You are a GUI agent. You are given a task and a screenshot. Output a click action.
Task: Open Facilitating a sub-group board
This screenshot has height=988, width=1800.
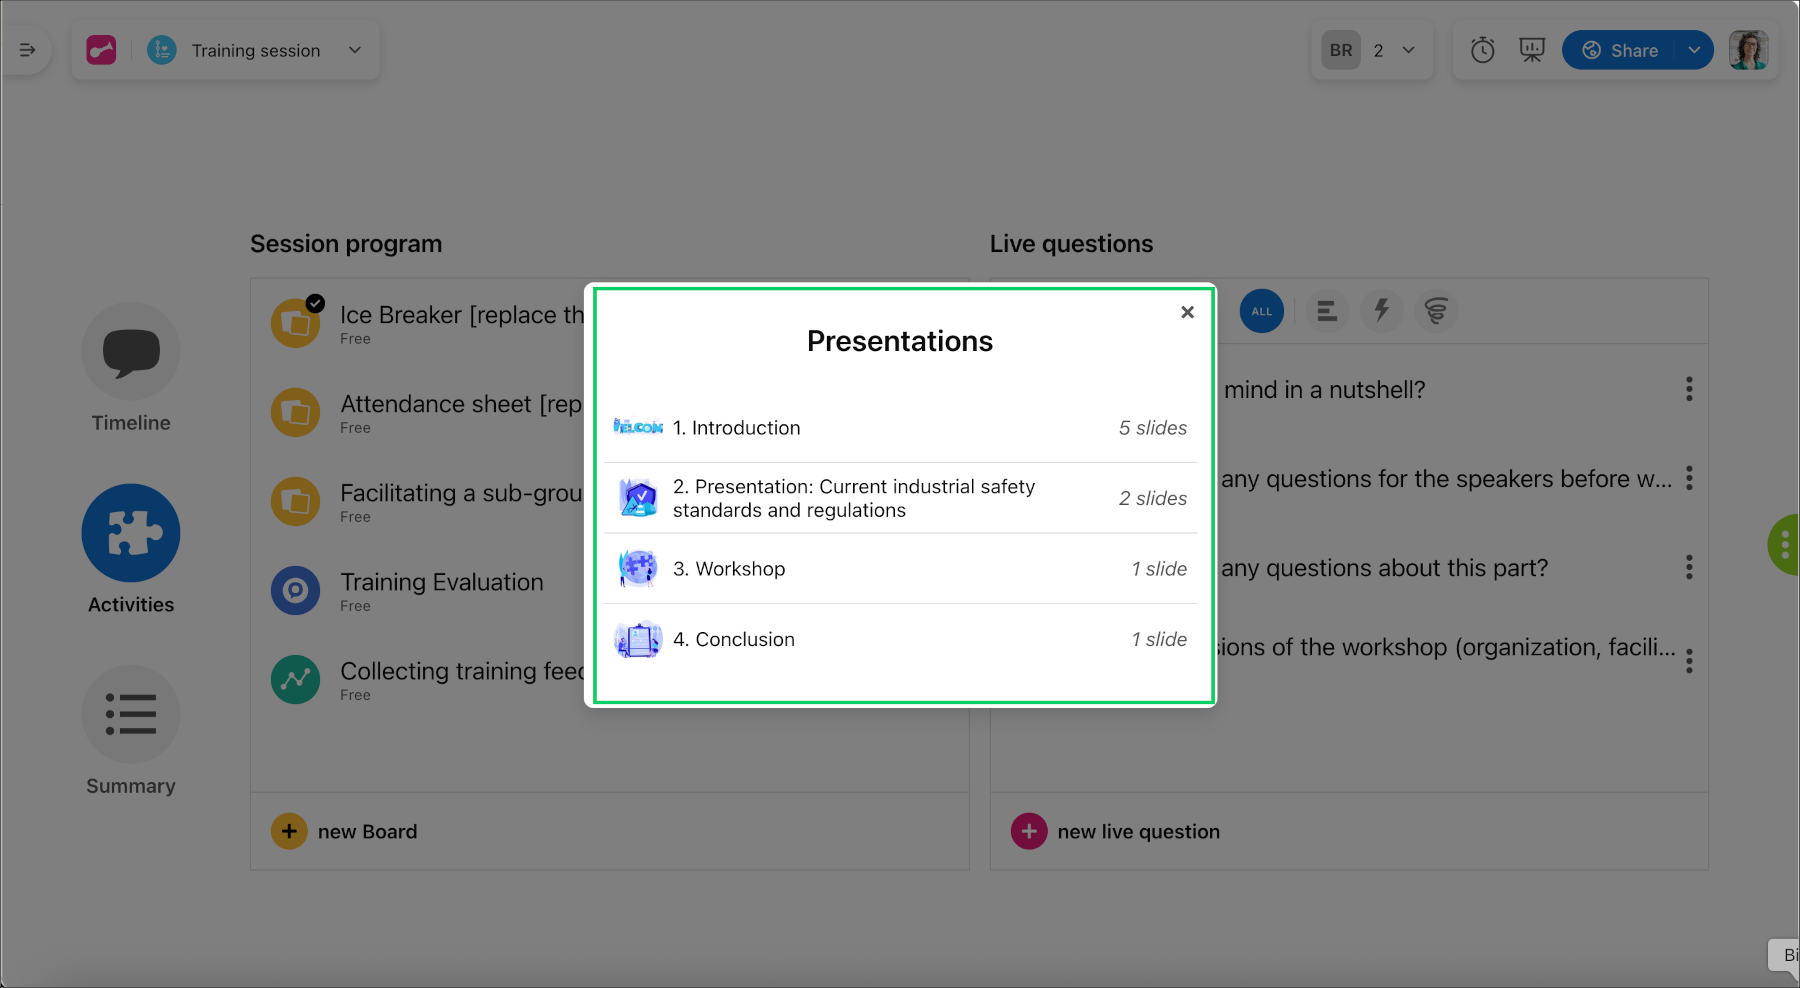pos(460,502)
